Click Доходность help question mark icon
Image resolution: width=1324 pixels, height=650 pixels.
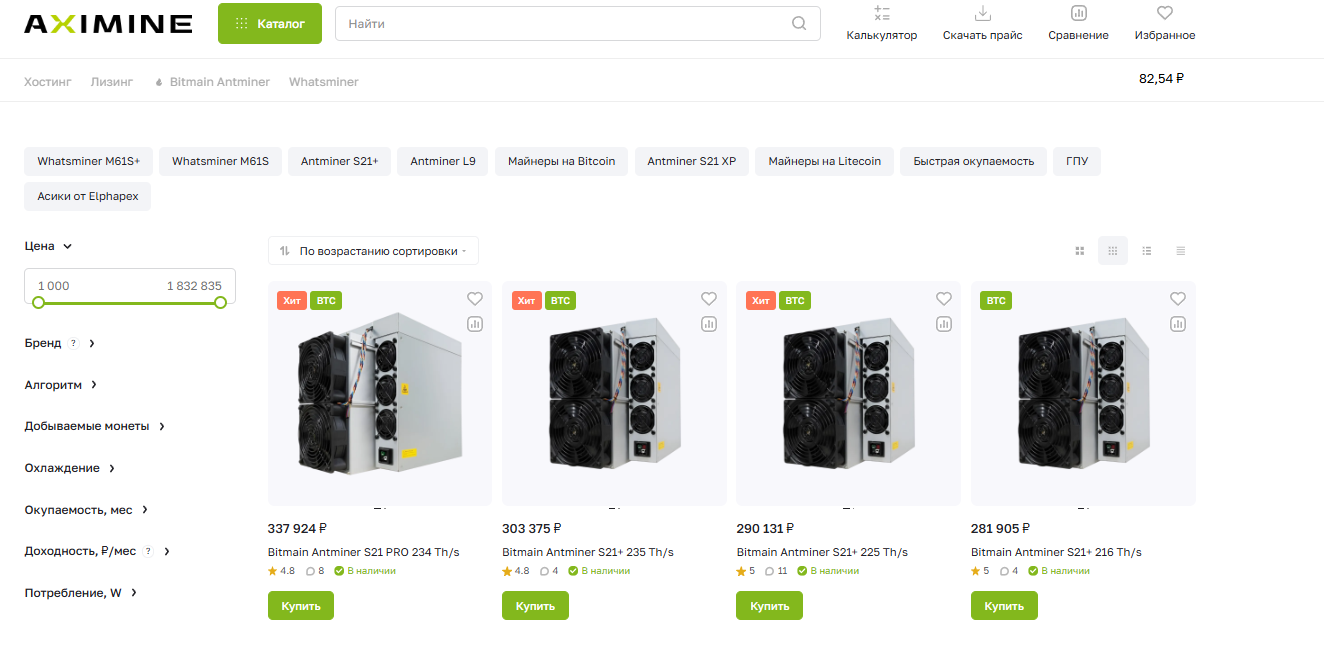click(148, 551)
